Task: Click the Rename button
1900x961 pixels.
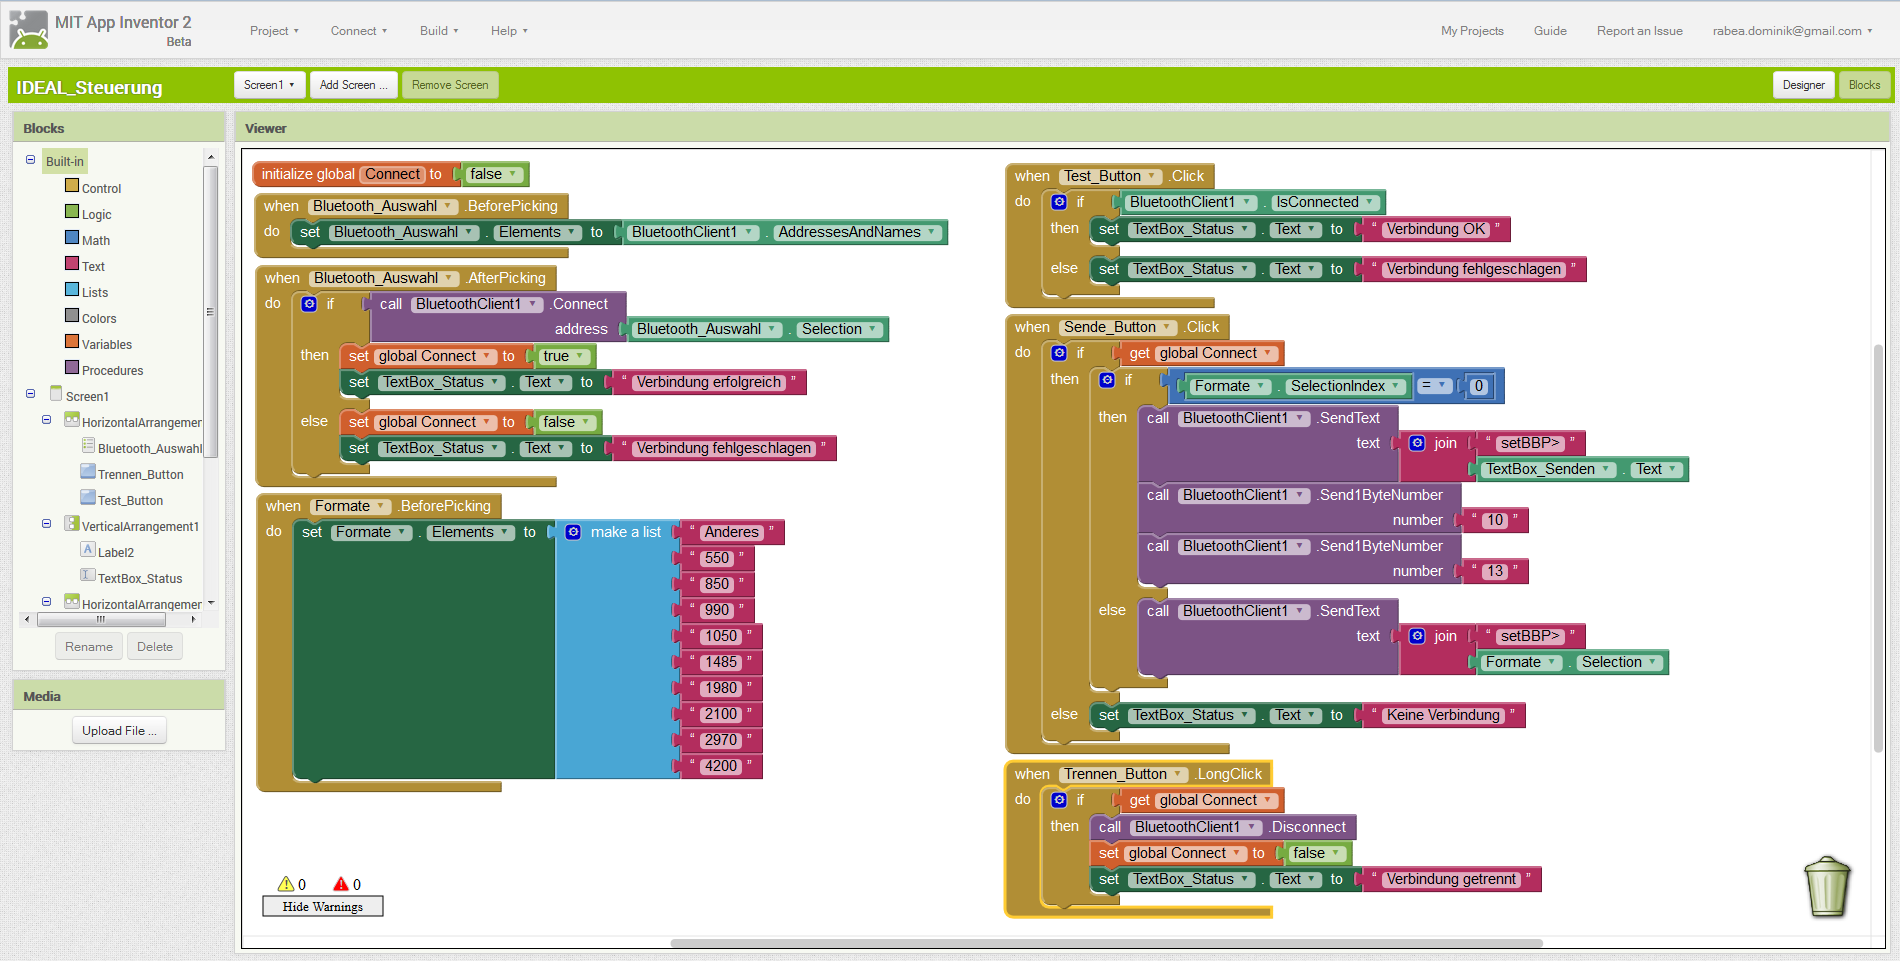Action: pyautogui.click(x=89, y=646)
